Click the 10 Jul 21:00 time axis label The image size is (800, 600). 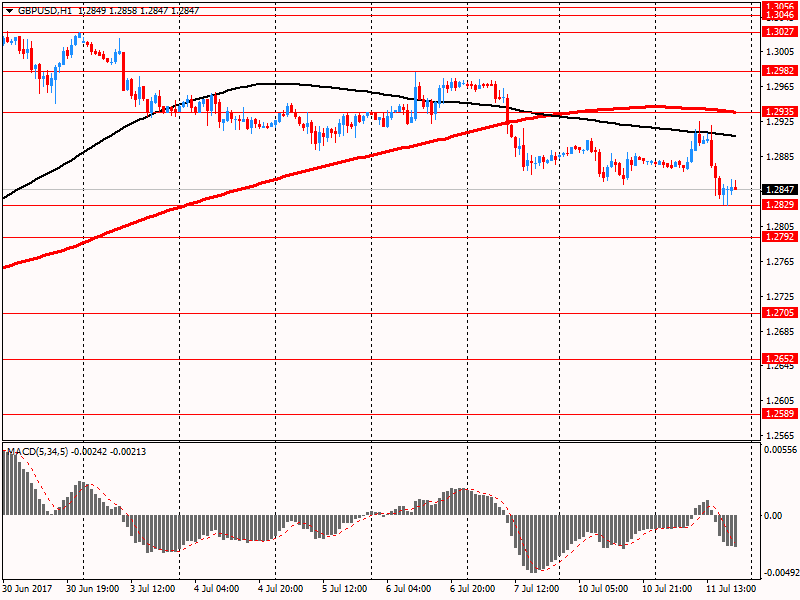[x=667, y=589]
